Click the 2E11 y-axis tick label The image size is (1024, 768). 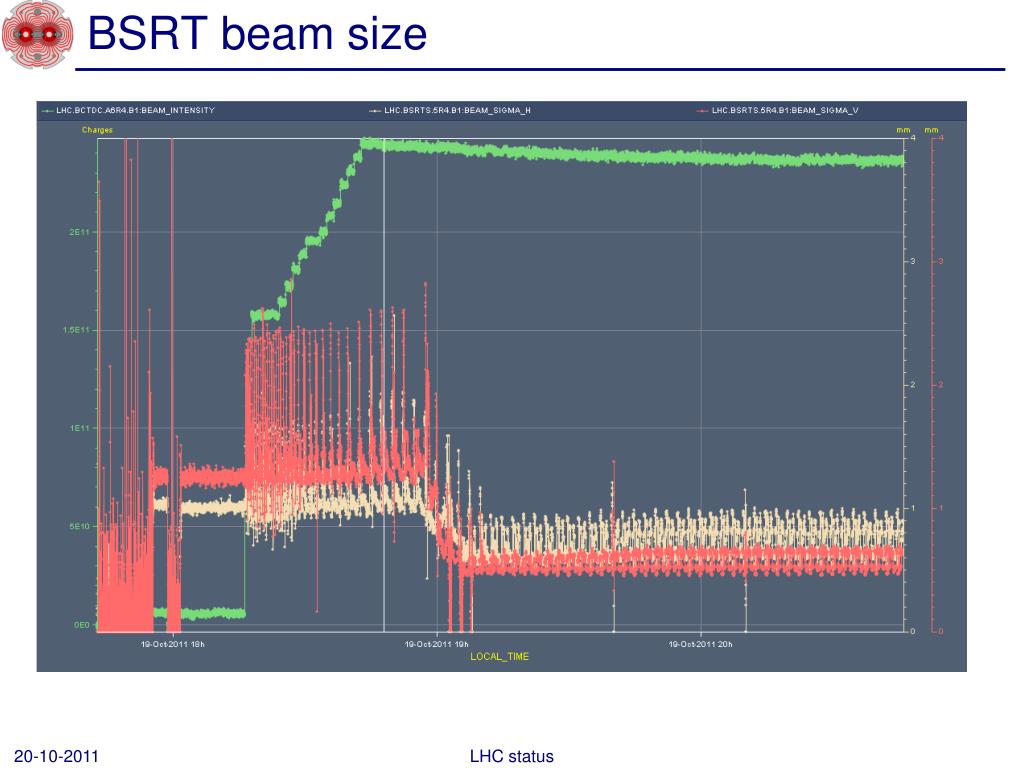79,232
